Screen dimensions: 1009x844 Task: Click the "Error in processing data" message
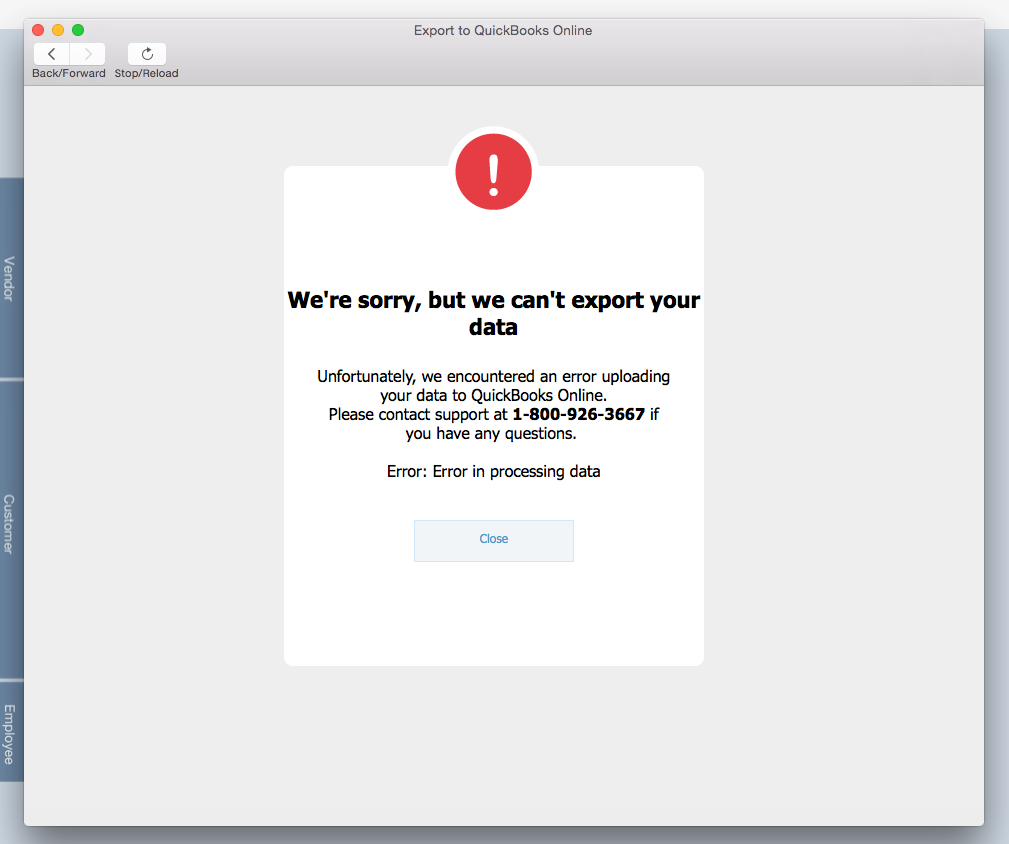[494, 472]
